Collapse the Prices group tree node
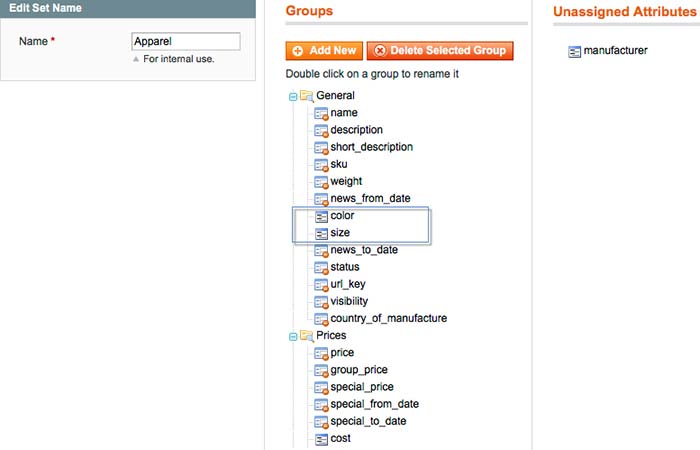The width and height of the screenshot is (700, 450). click(293, 336)
